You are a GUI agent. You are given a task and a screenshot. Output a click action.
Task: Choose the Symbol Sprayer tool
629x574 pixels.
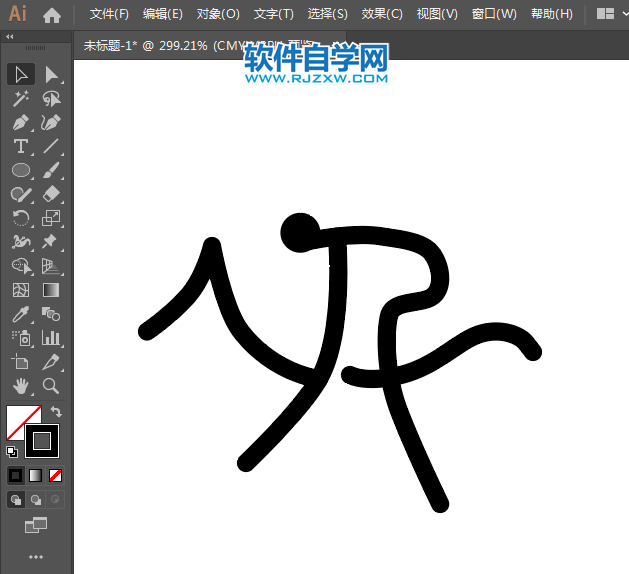tap(21, 338)
